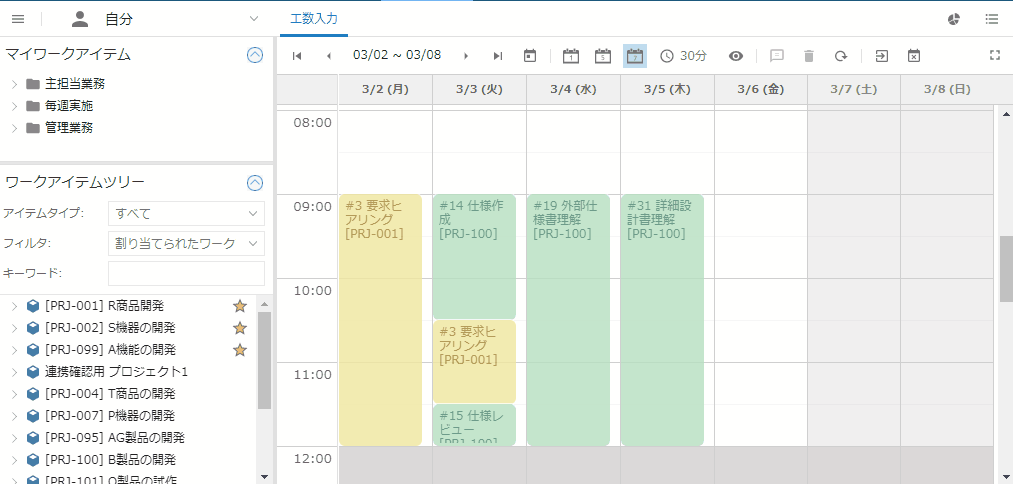Go to today calendar icon
The image size is (1013, 484).
(530, 56)
